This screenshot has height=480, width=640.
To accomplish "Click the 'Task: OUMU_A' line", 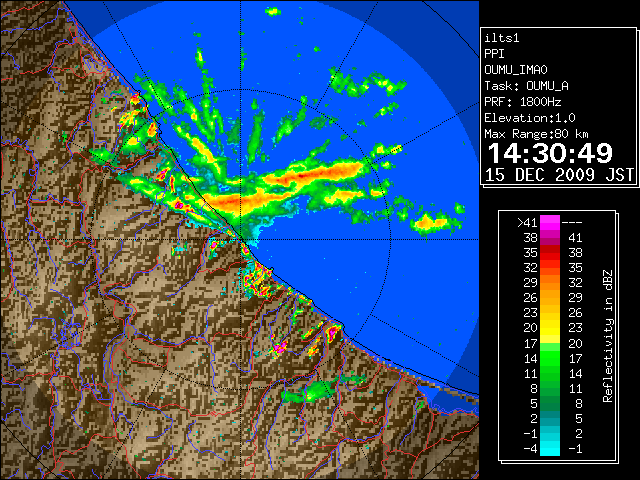I will pos(527,86).
